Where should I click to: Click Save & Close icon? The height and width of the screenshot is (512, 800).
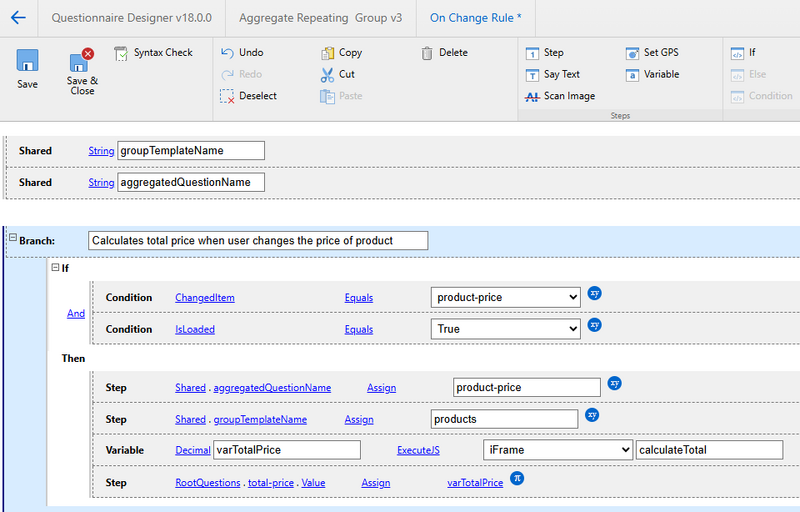82,60
